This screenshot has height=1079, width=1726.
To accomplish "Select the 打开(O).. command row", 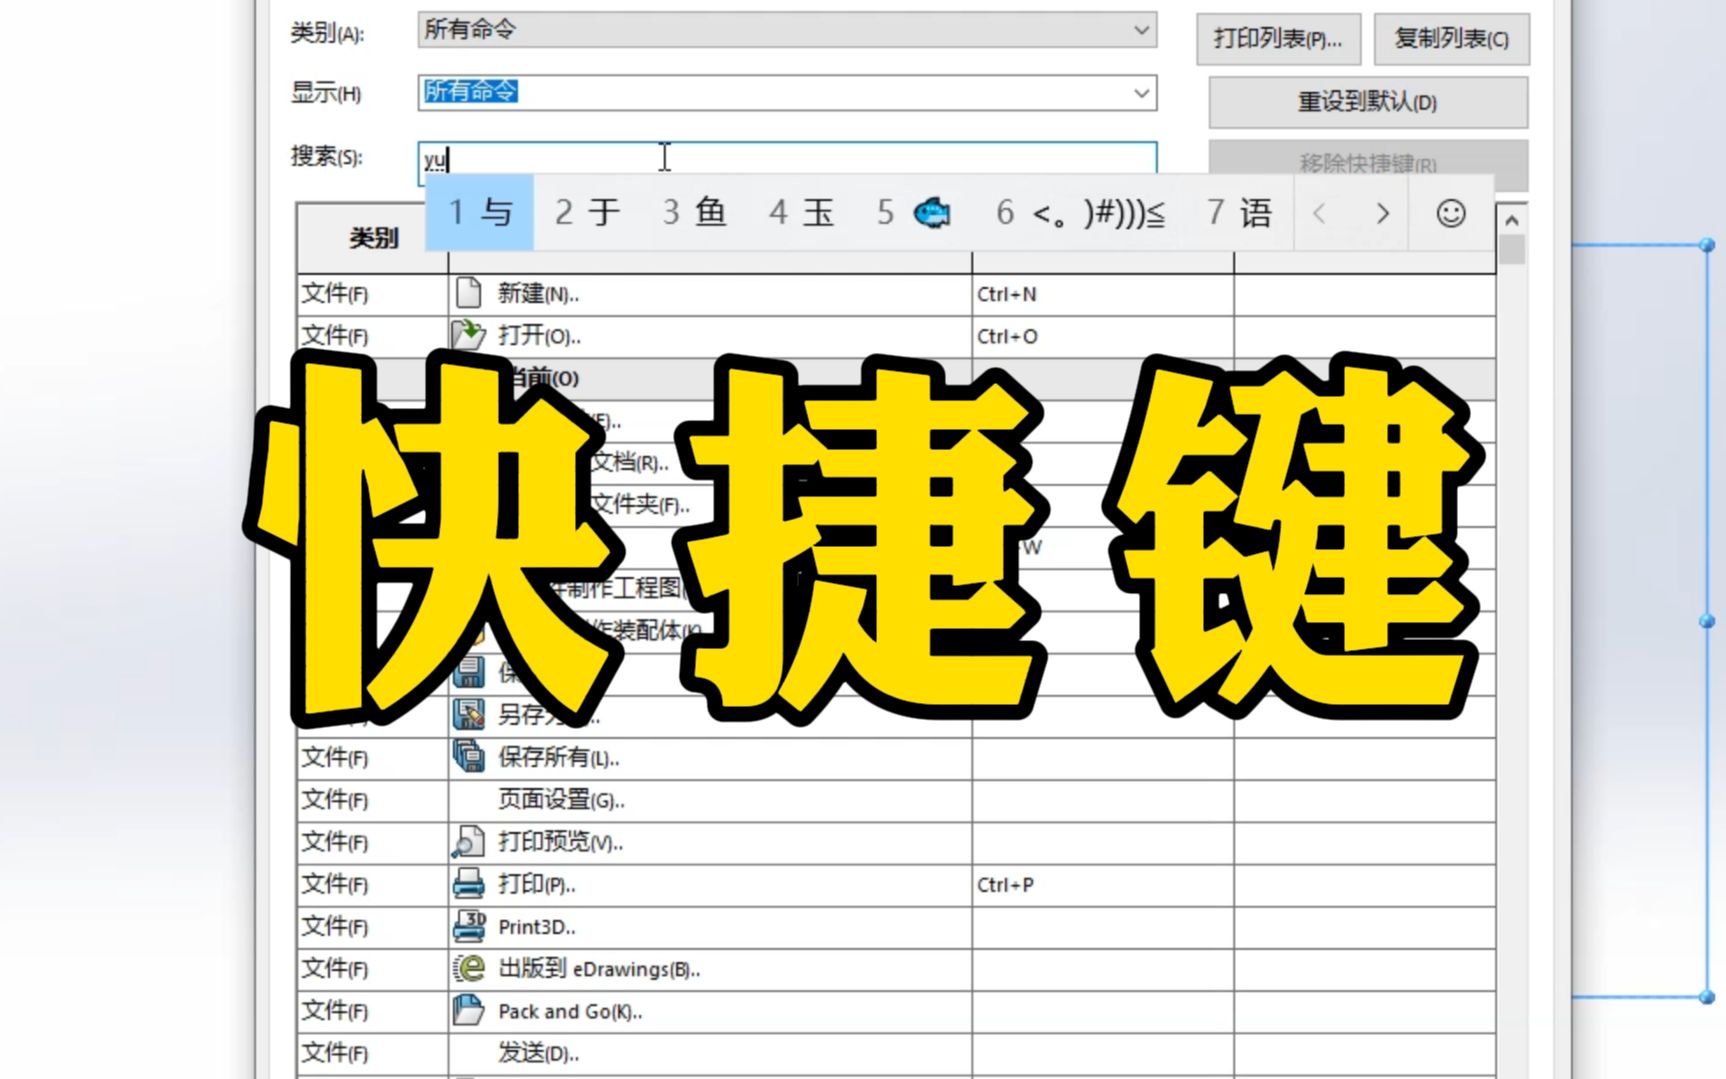I will [x=896, y=336].
